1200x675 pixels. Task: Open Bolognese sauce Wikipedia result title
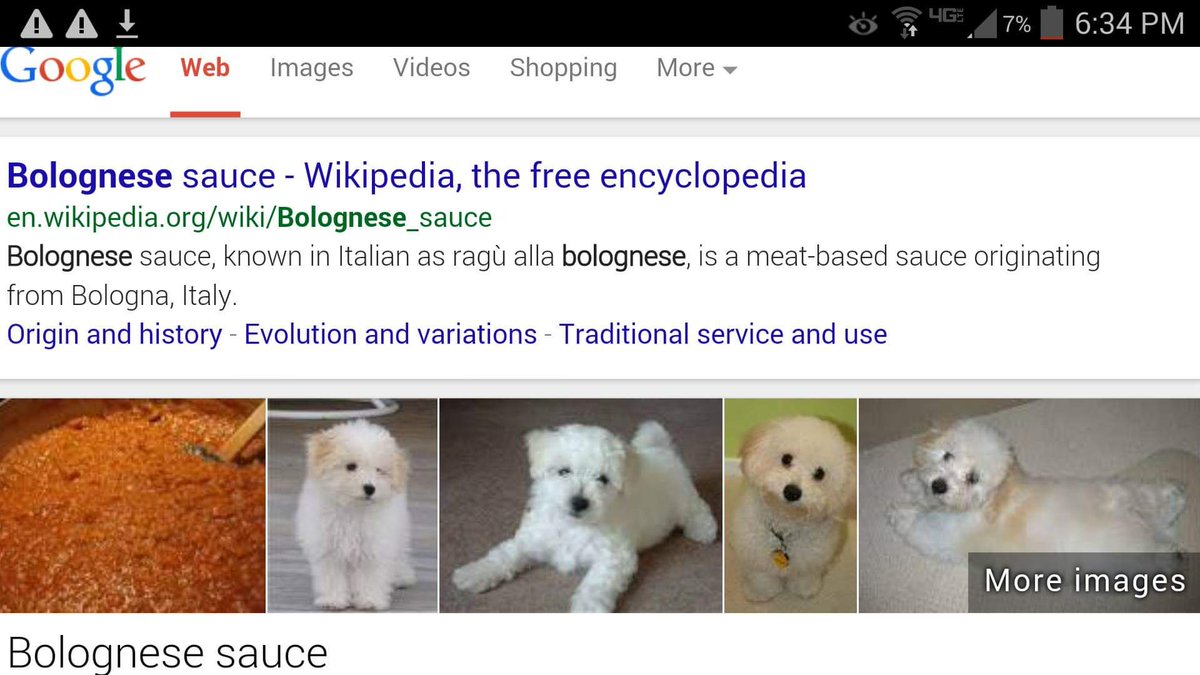[406, 176]
